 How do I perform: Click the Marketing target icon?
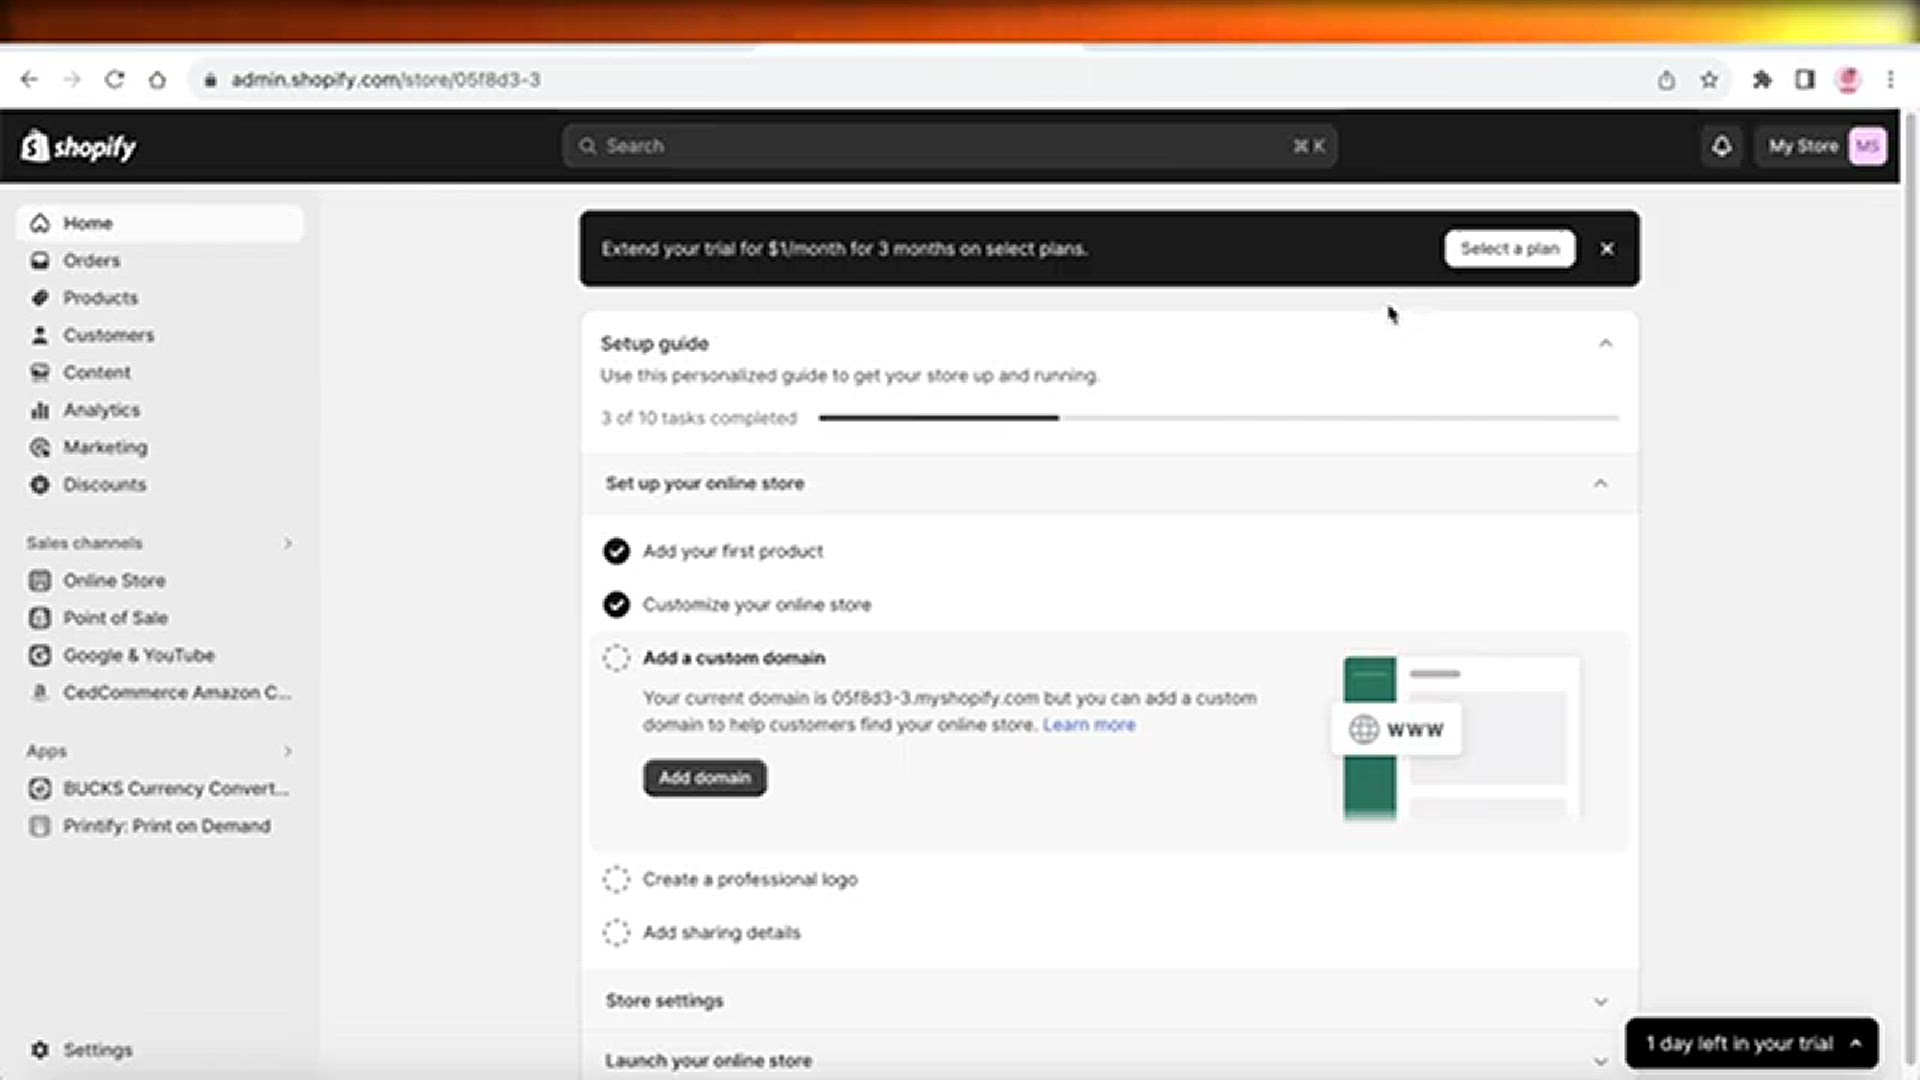pyautogui.click(x=40, y=447)
